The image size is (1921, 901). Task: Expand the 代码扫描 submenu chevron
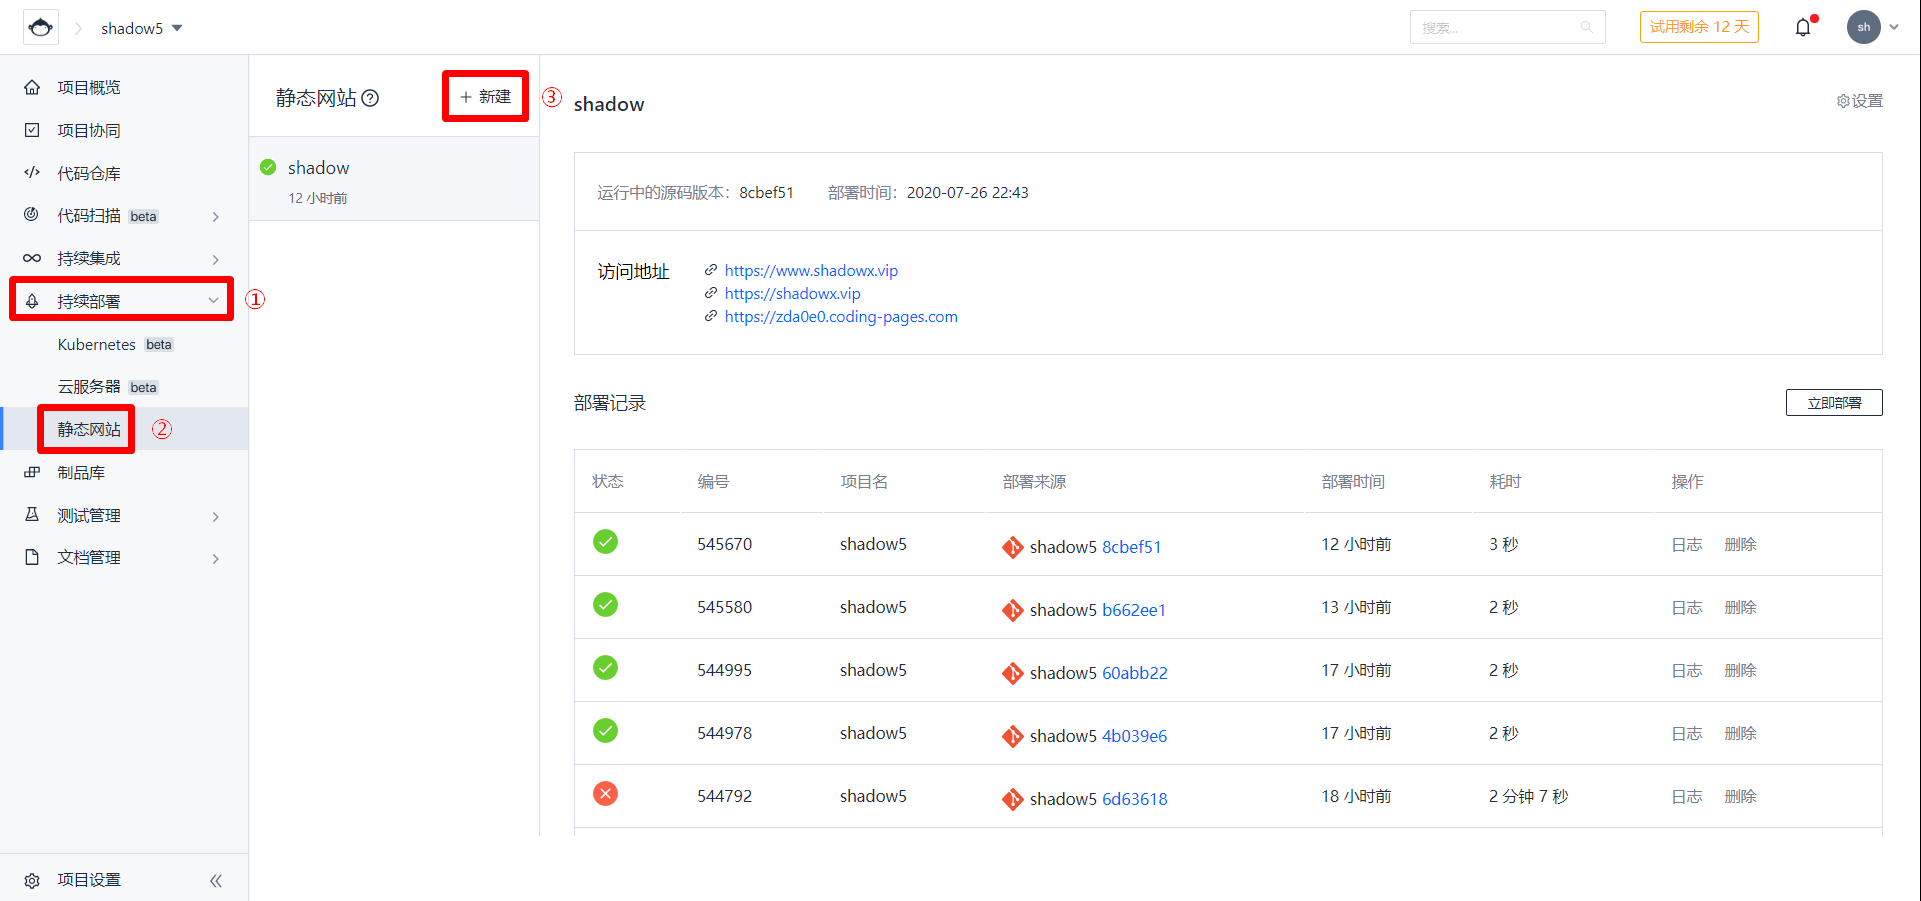215,216
